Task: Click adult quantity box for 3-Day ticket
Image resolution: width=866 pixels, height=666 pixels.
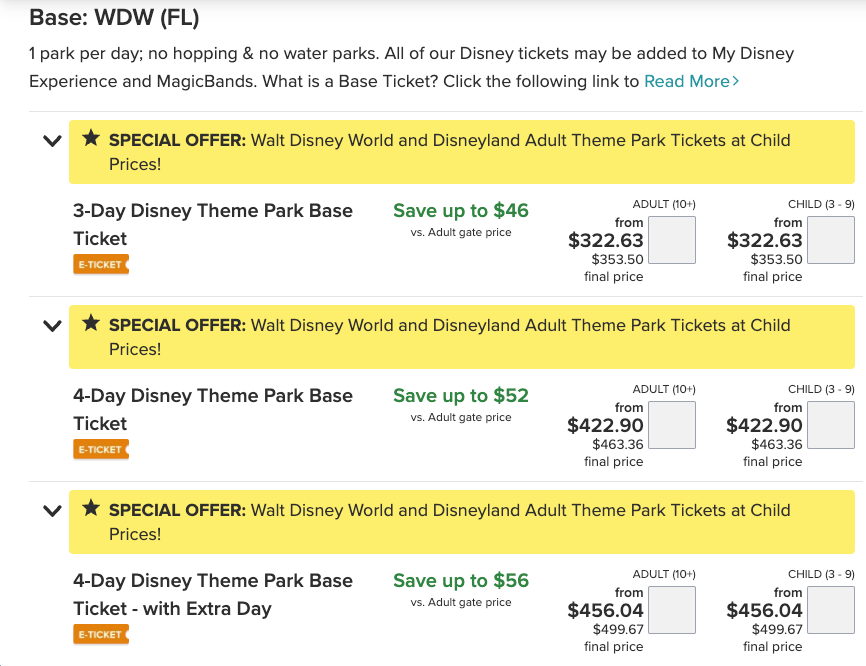Action: 672,240
